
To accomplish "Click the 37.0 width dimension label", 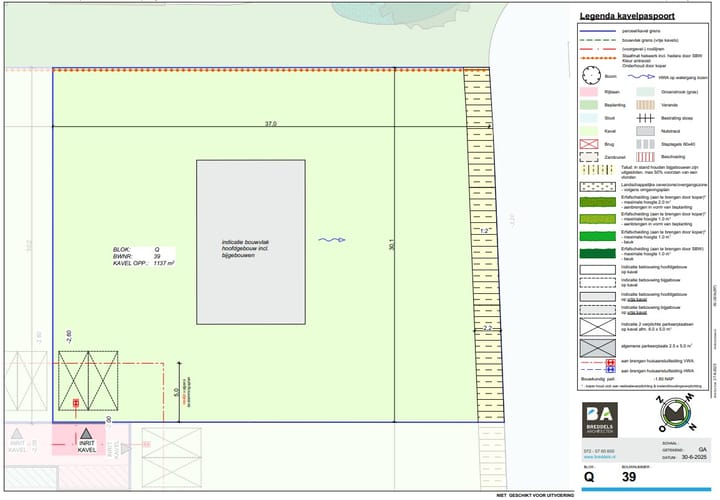I will coord(270,124).
